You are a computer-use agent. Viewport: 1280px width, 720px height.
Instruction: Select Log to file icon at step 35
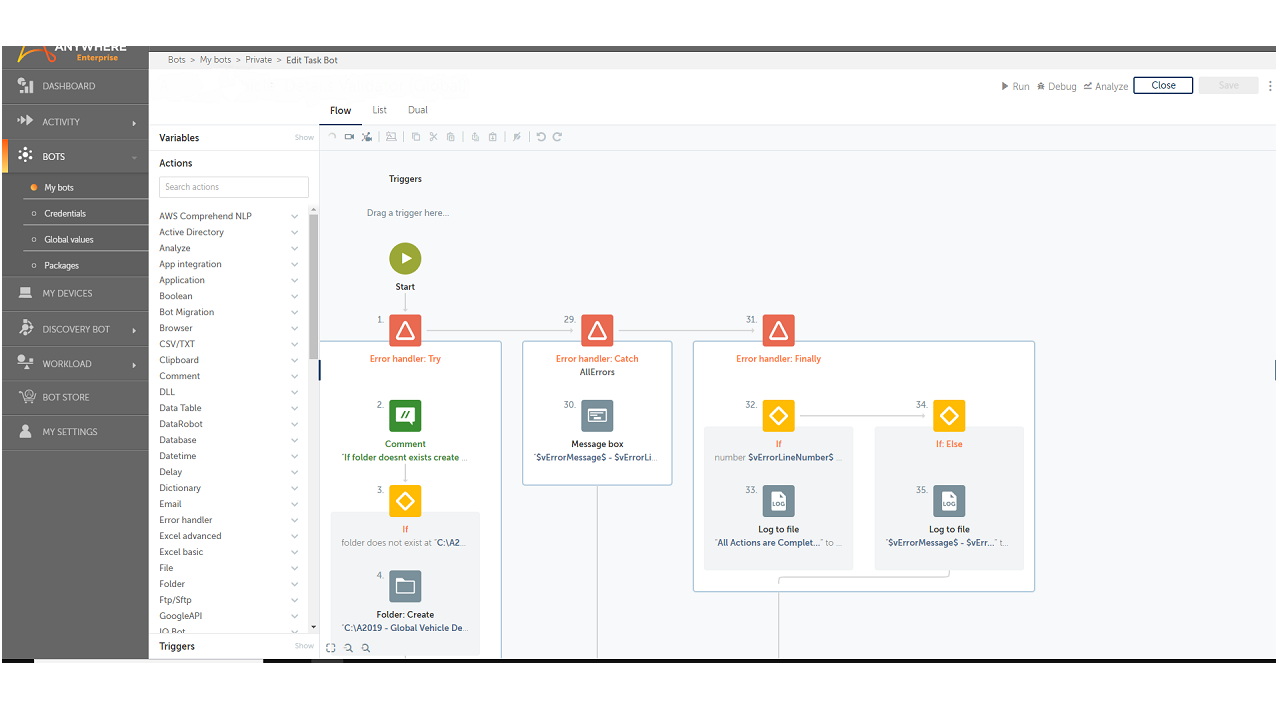click(948, 501)
